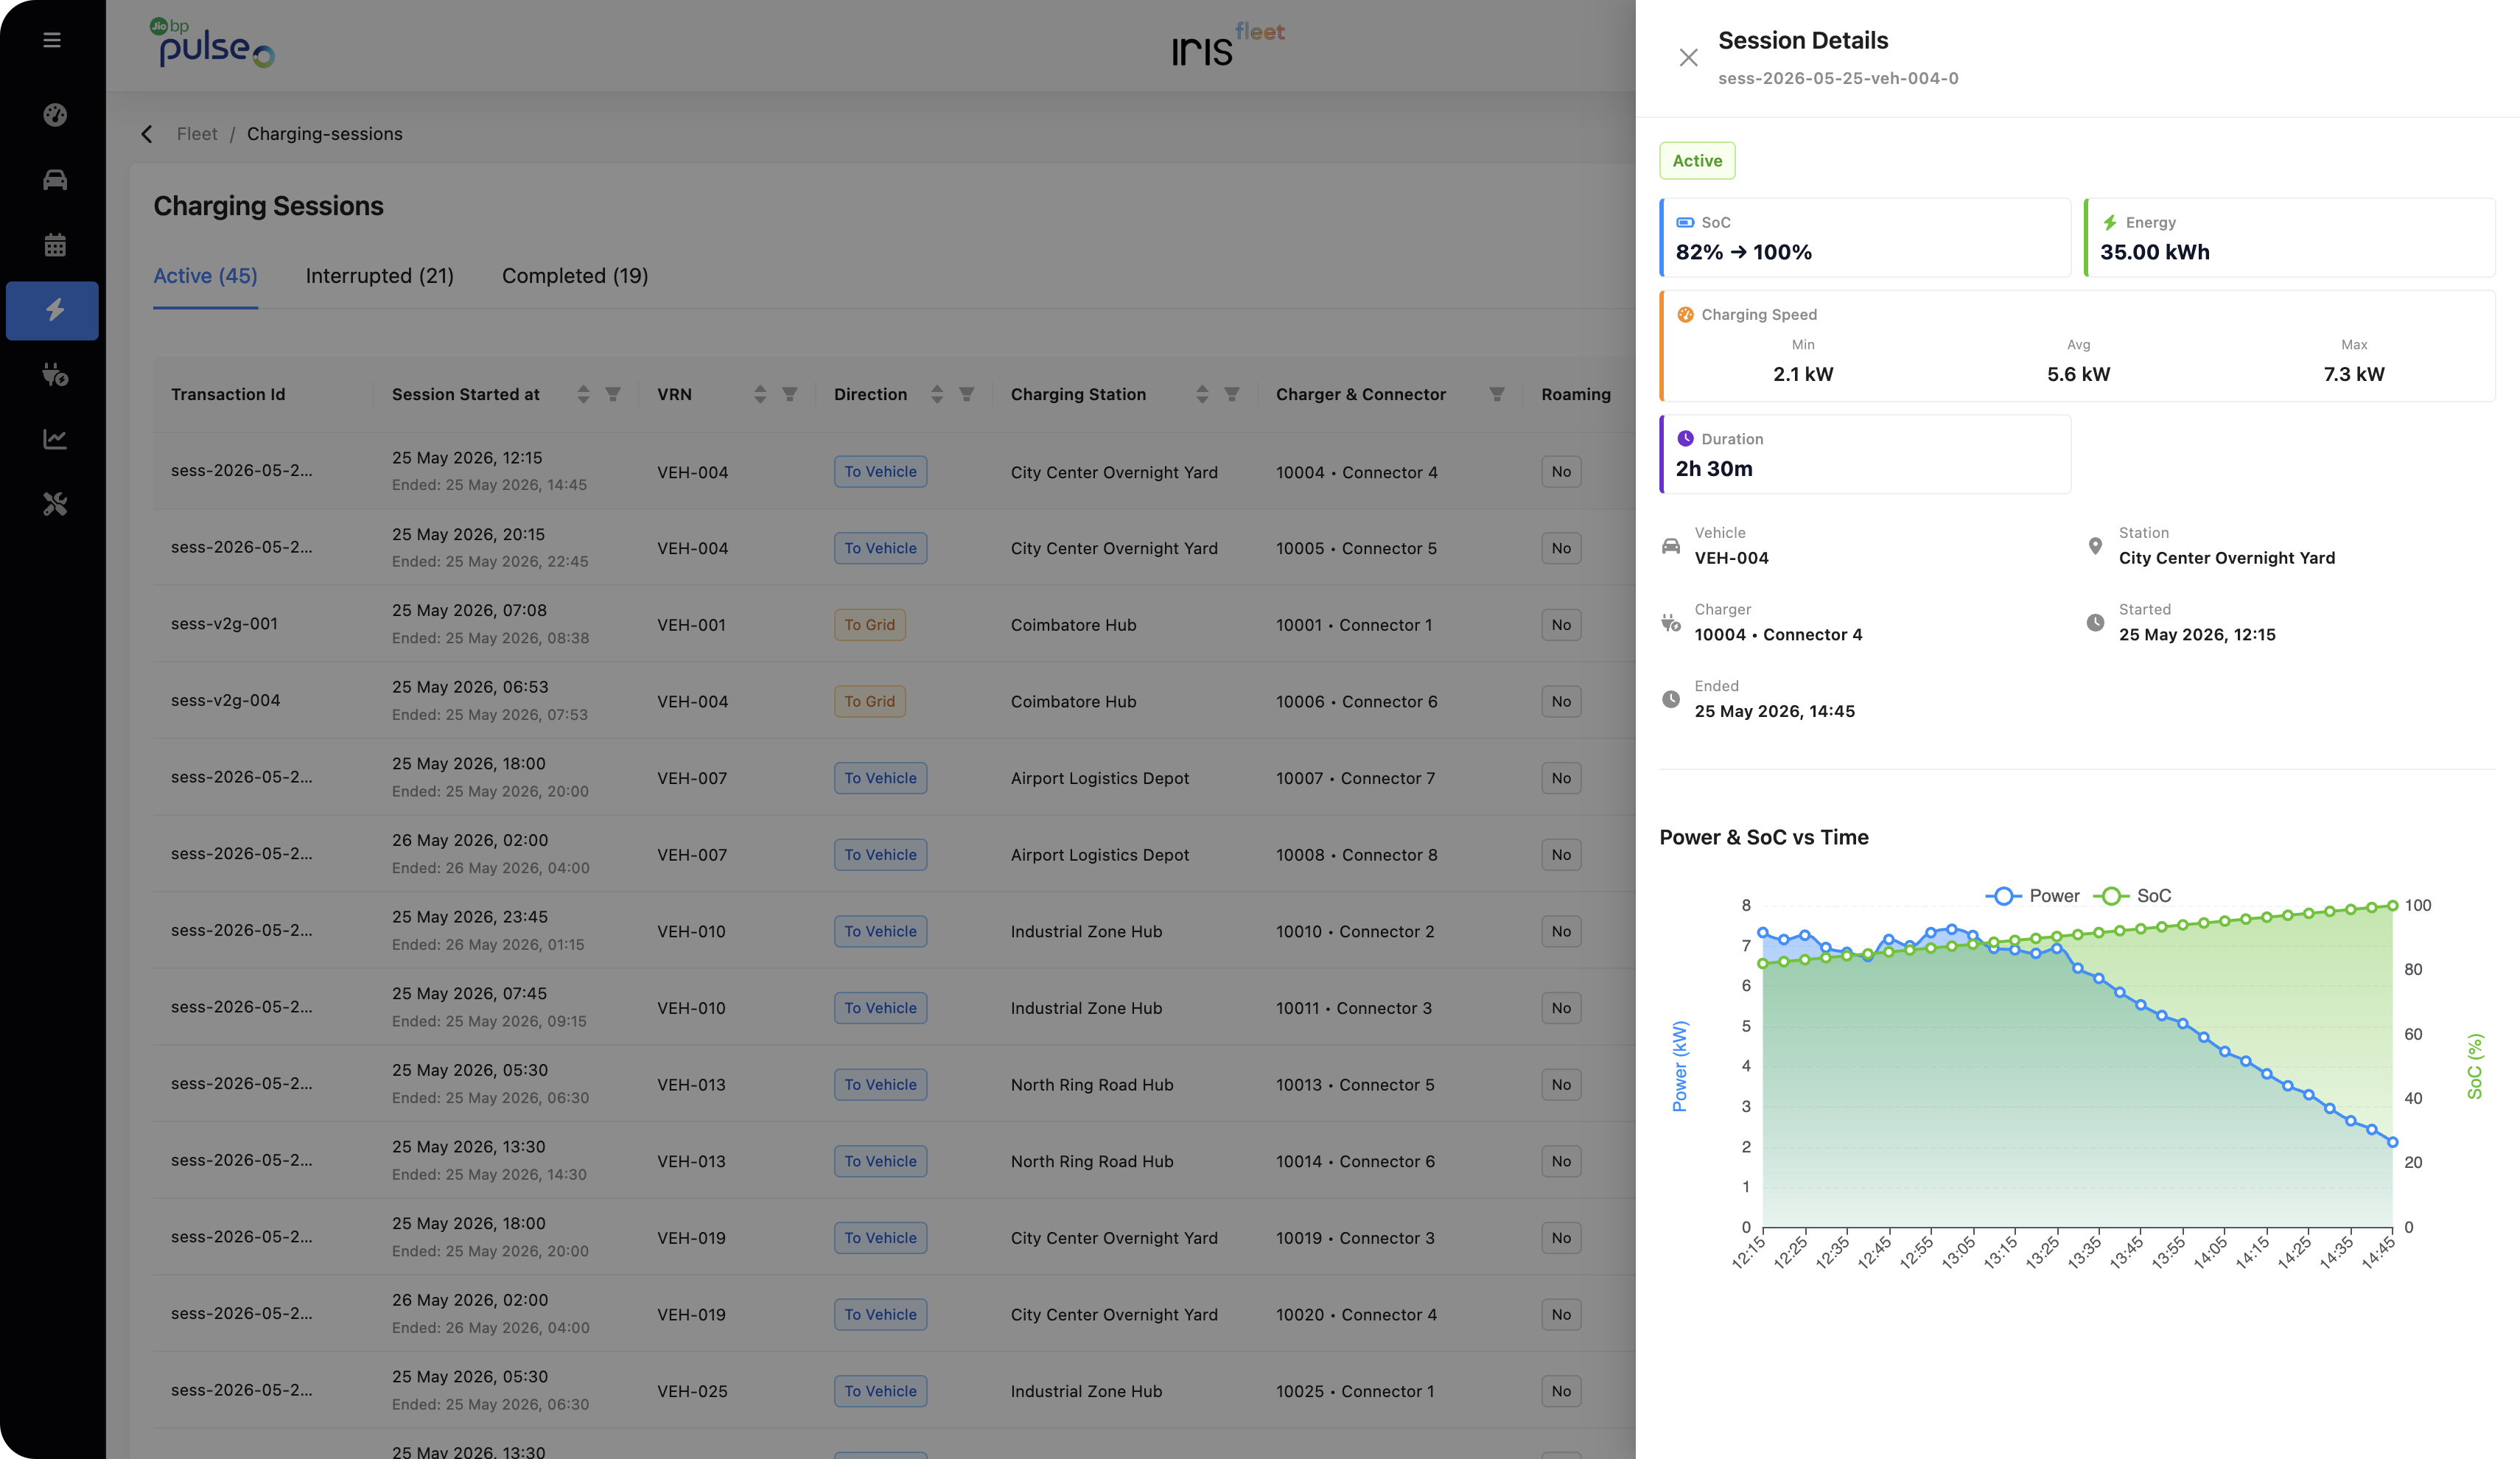Click Airport Logistics Depot for Connector 8
This screenshot has height=1459, width=2520.
coord(1100,855)
